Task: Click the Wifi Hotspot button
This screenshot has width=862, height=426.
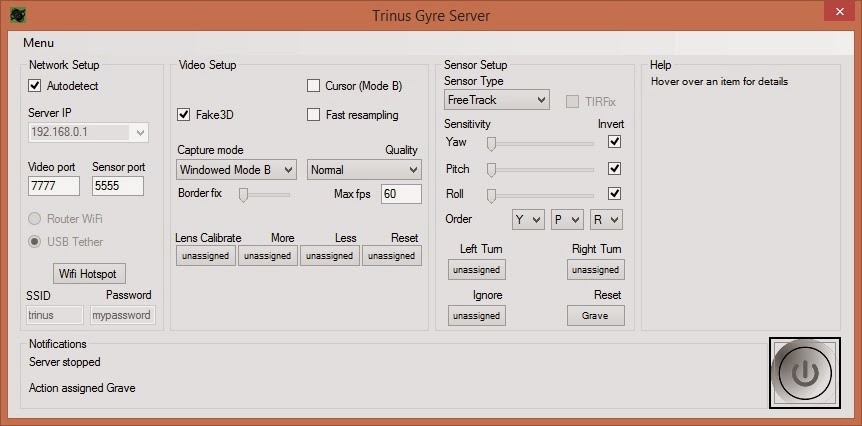Action: [89, 274]
